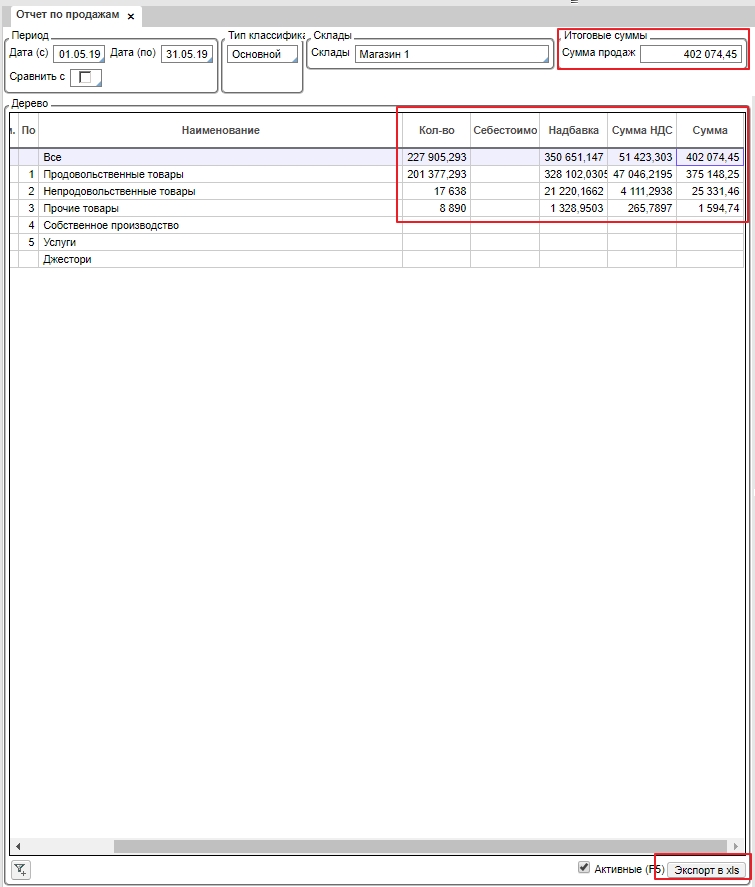Click the horizontal scrollbar's right arrow
Image resolution: width=755 pixels, height=887 pixels.
click(736, 846)
